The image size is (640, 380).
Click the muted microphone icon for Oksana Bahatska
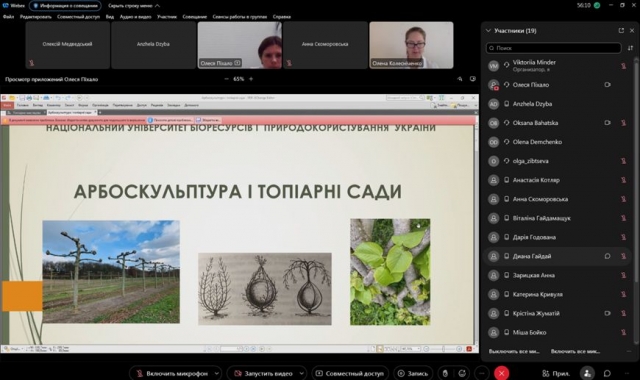tap(623, 123)
